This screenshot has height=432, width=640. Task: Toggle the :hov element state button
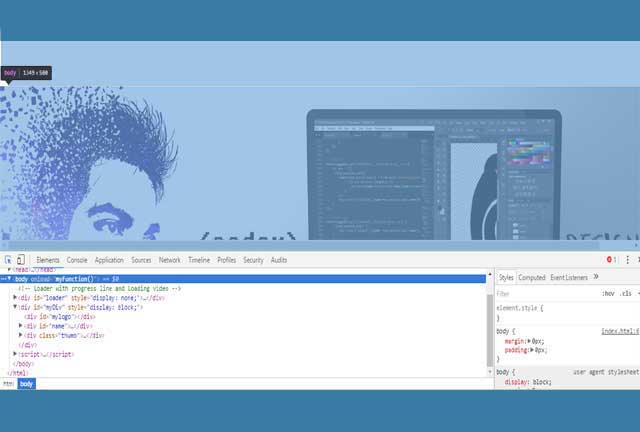click(x=608, y=294)
